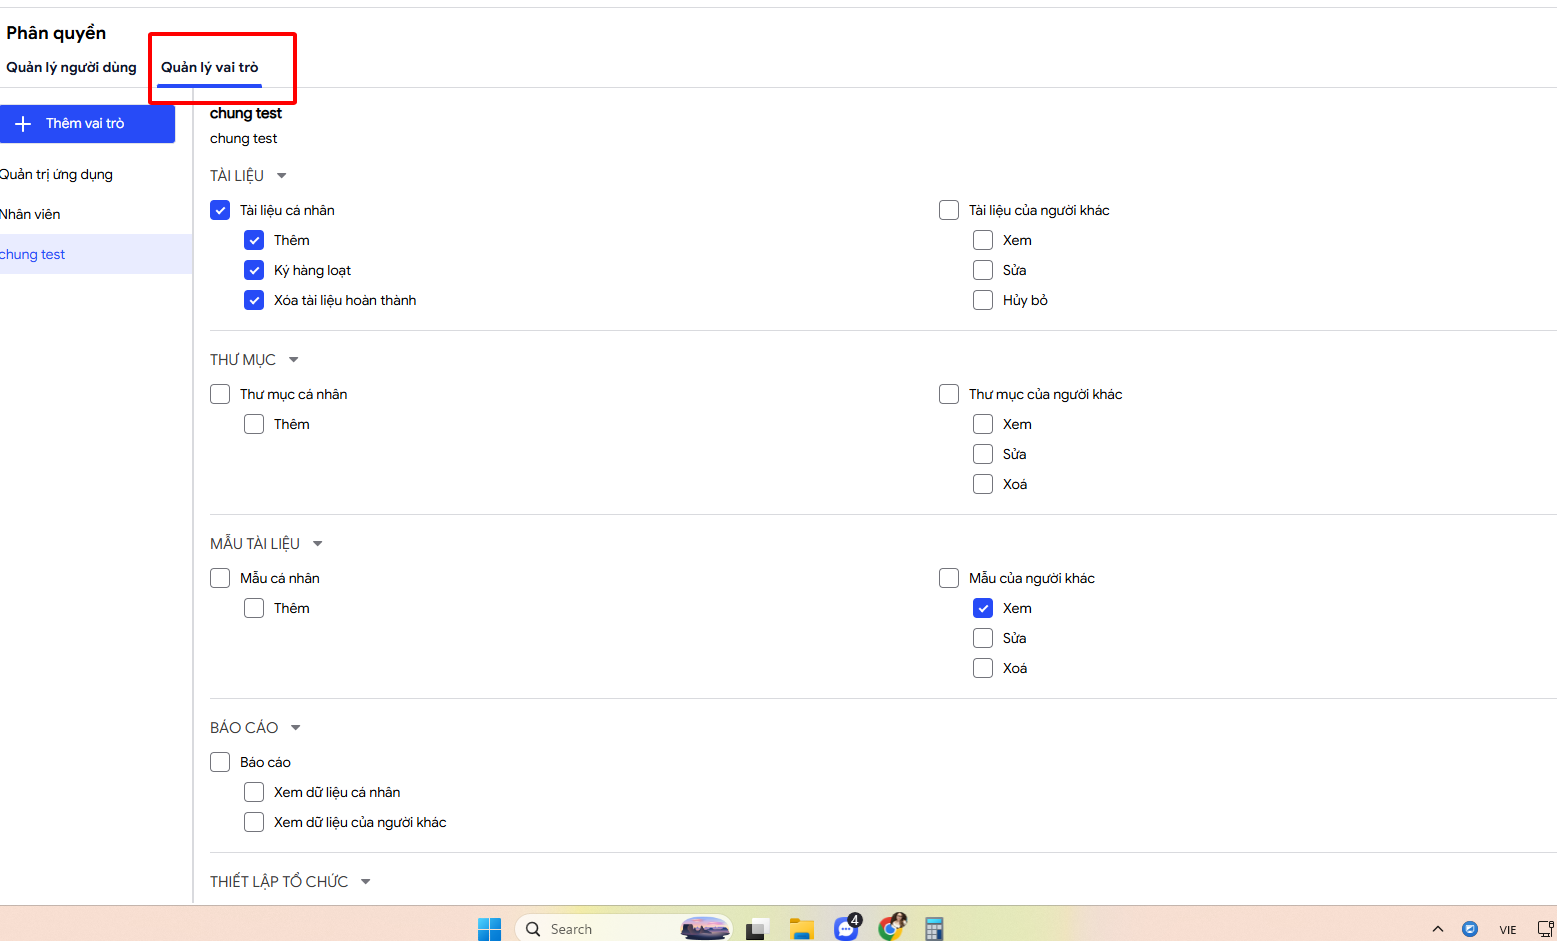
Task: Check Sửa under Tài liệu của người khác
Action: pyautogui.click(x=983, y=270)
